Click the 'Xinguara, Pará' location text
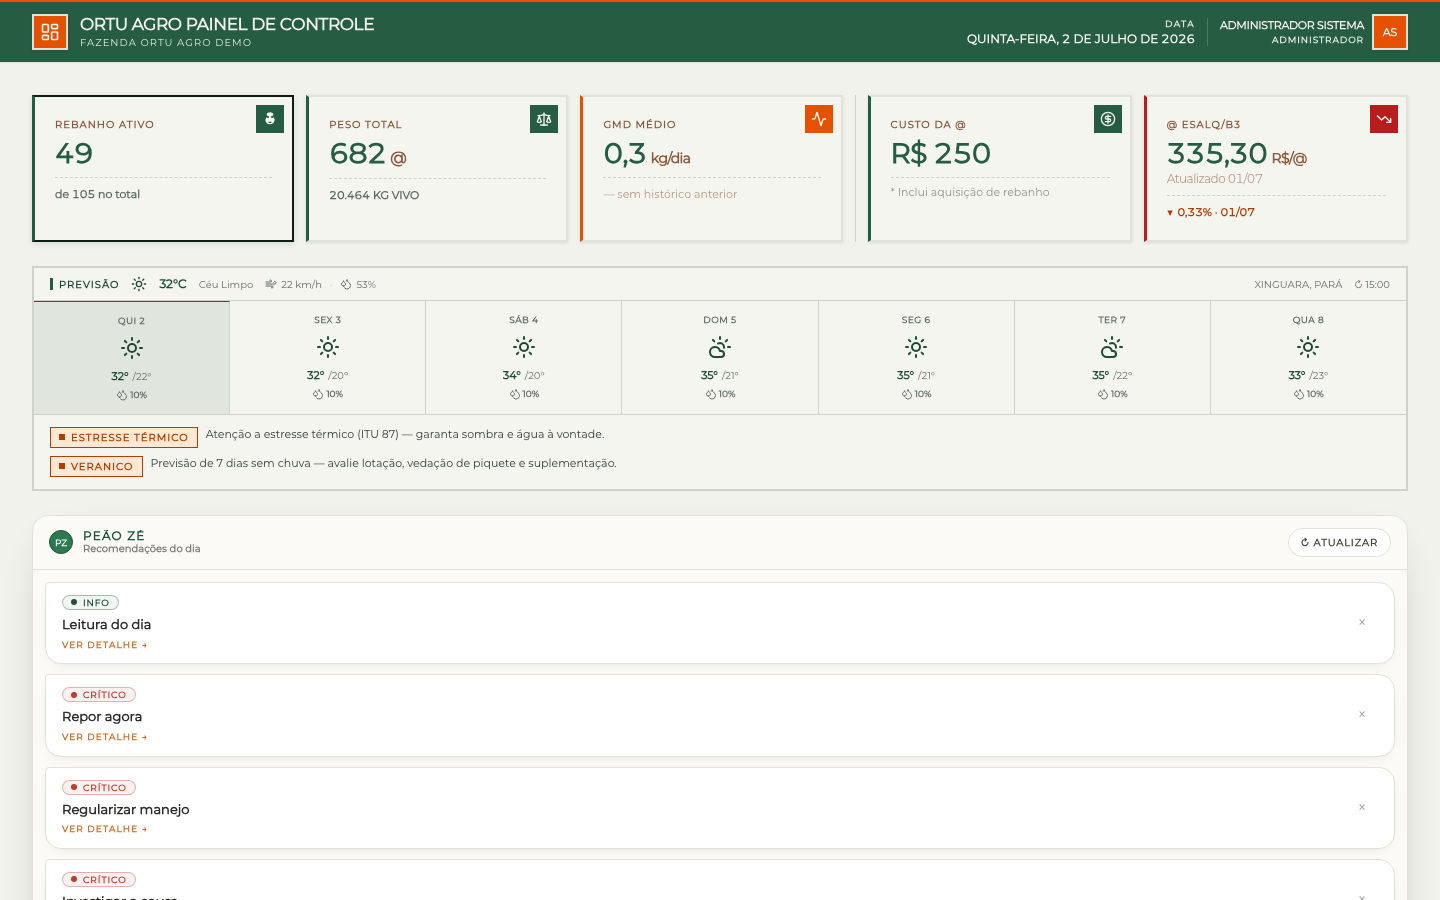 click(x=1298, y=285)
